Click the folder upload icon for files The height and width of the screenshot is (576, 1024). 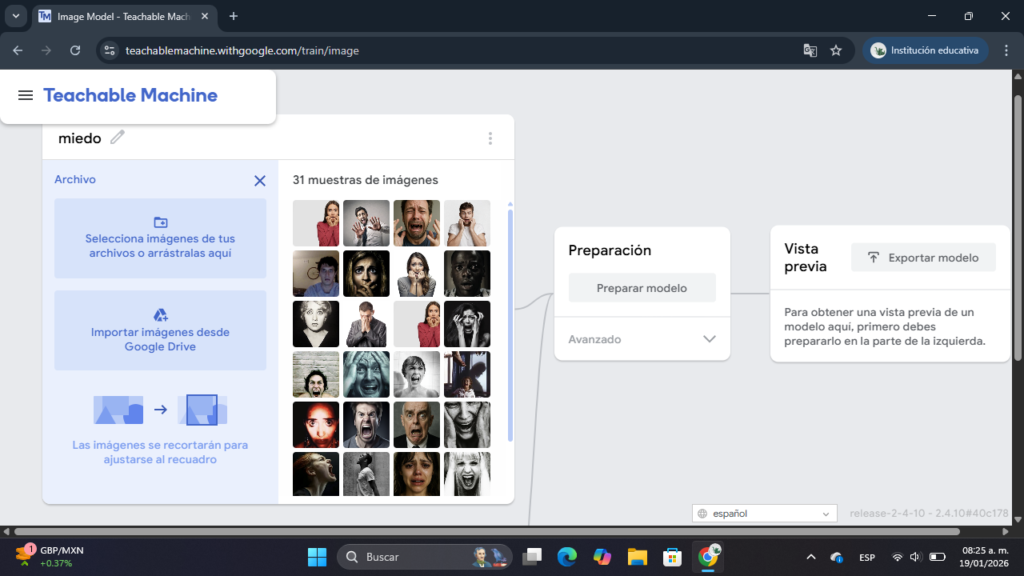click(160, 222)
